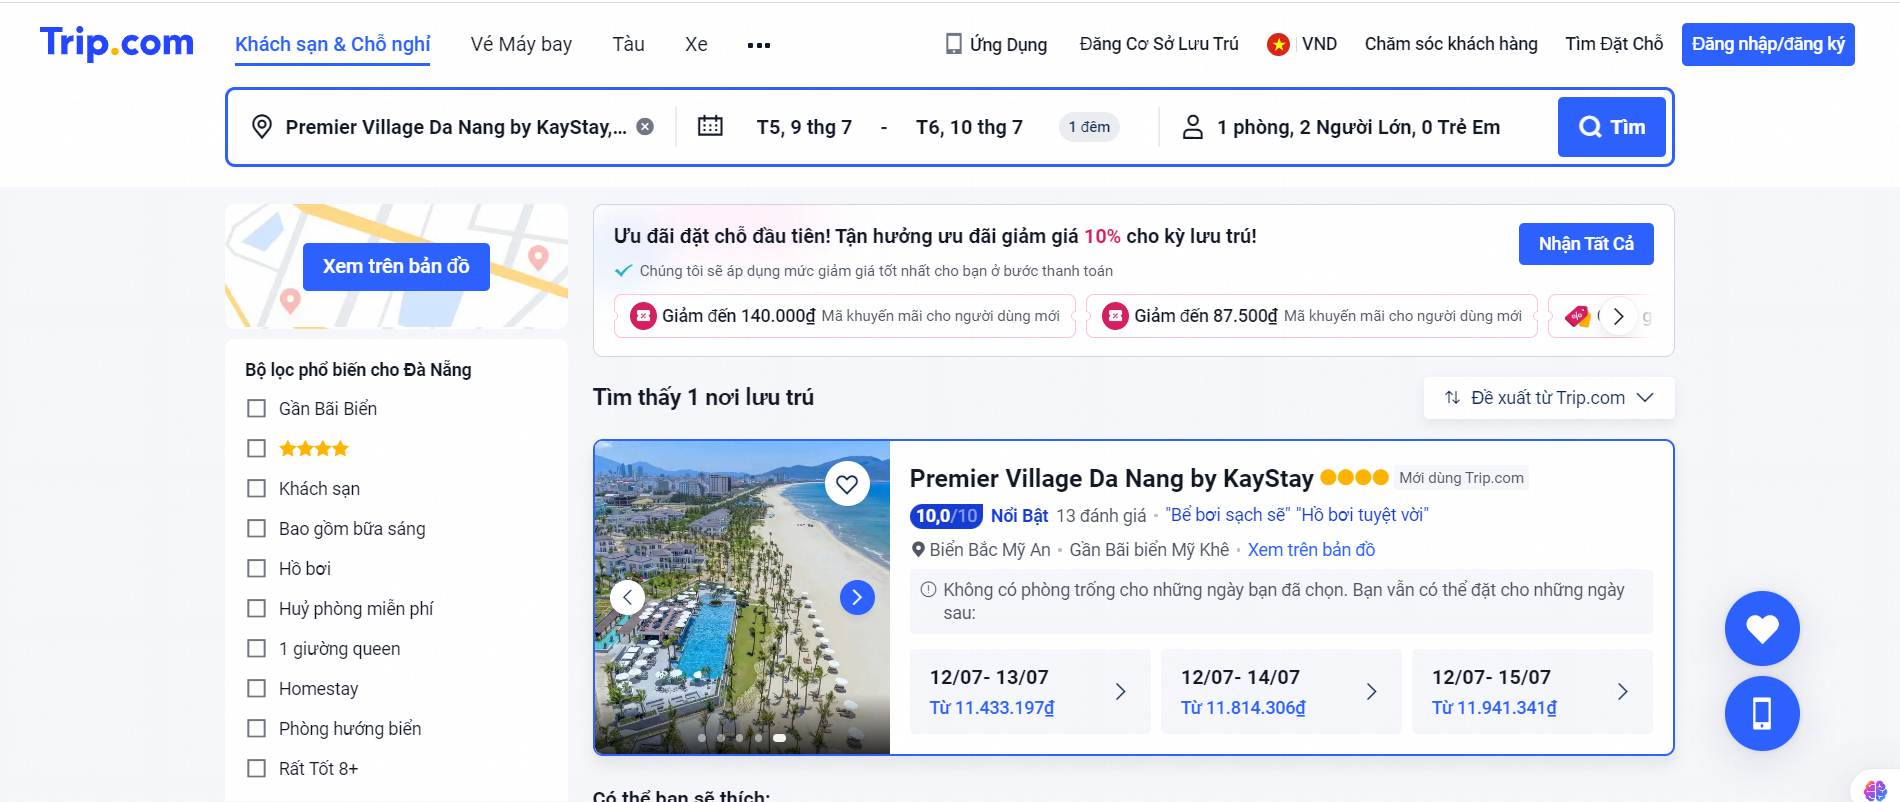Enable the Khách sạn filter
The height and width of the screenshot is (802, 1900).
257,489
